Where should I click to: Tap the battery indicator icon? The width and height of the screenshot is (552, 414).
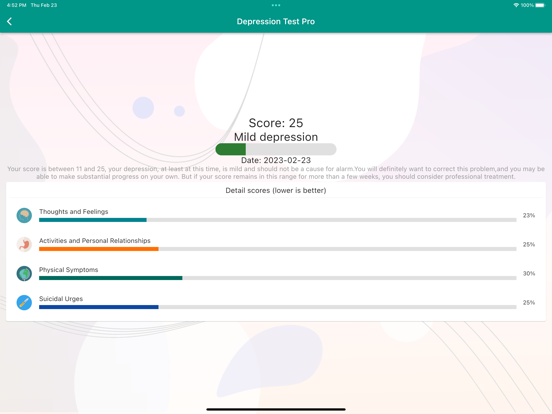pos(540,5)
